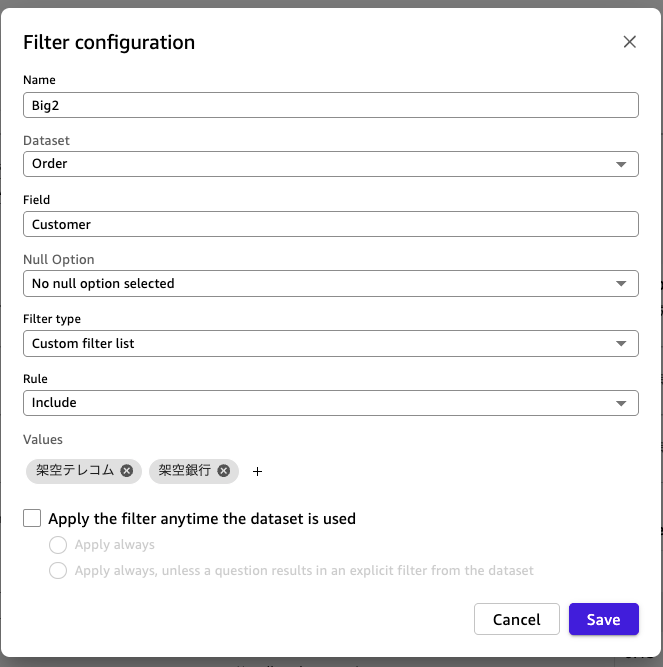Focus the Name field containing Big2
663x667 pixels.
tap(330, 105)
